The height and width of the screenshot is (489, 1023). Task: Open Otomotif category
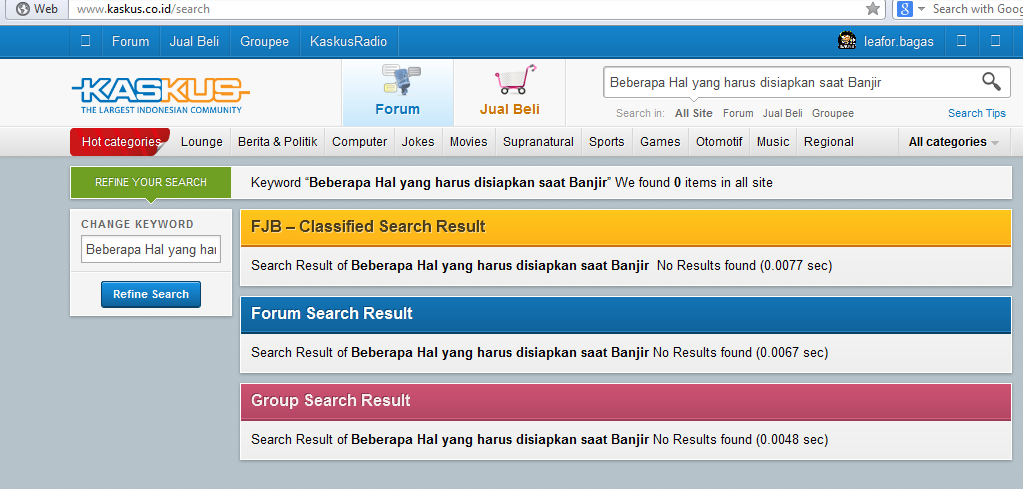coord(719,141)
